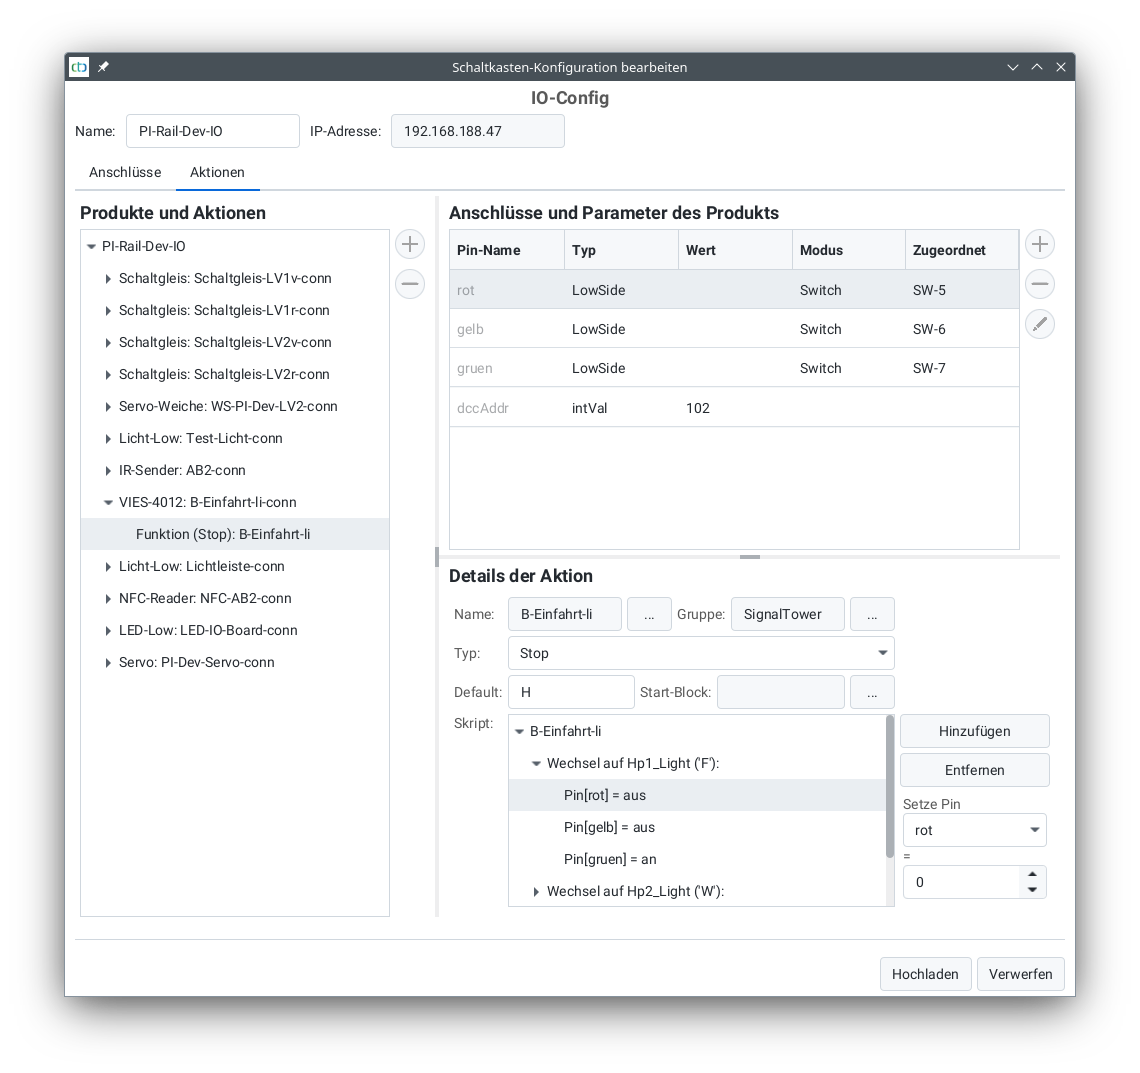
Task: Click the Hochladen button
Action: [925, 974]
